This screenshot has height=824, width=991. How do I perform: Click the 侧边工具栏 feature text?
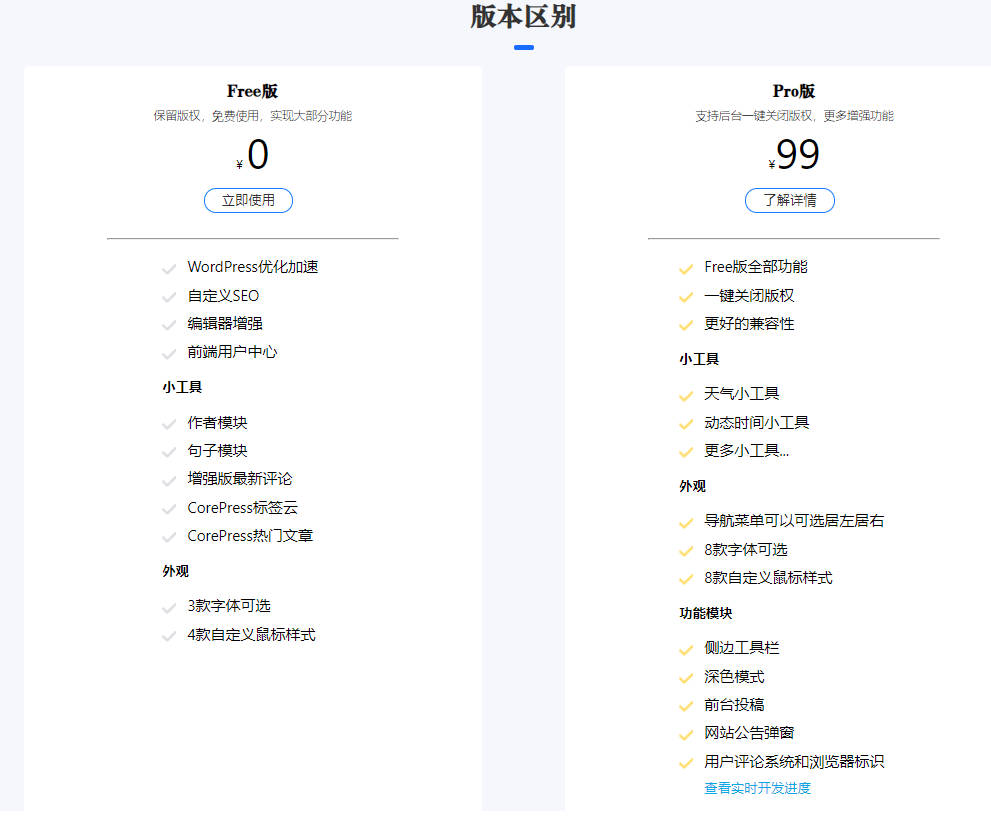coord(741,648)
